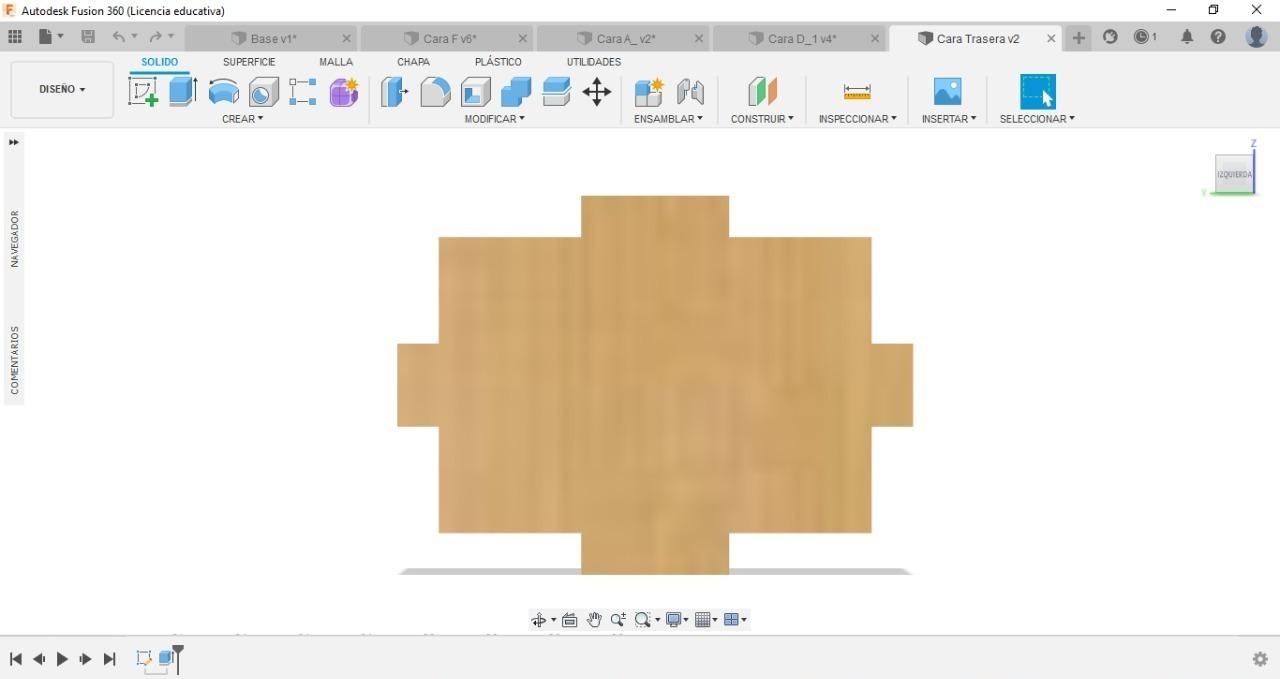This screenshot has height=679, width=1280.
Task: Click the IZQUIERDA face on ViewCube
Action: (1234, 174)
